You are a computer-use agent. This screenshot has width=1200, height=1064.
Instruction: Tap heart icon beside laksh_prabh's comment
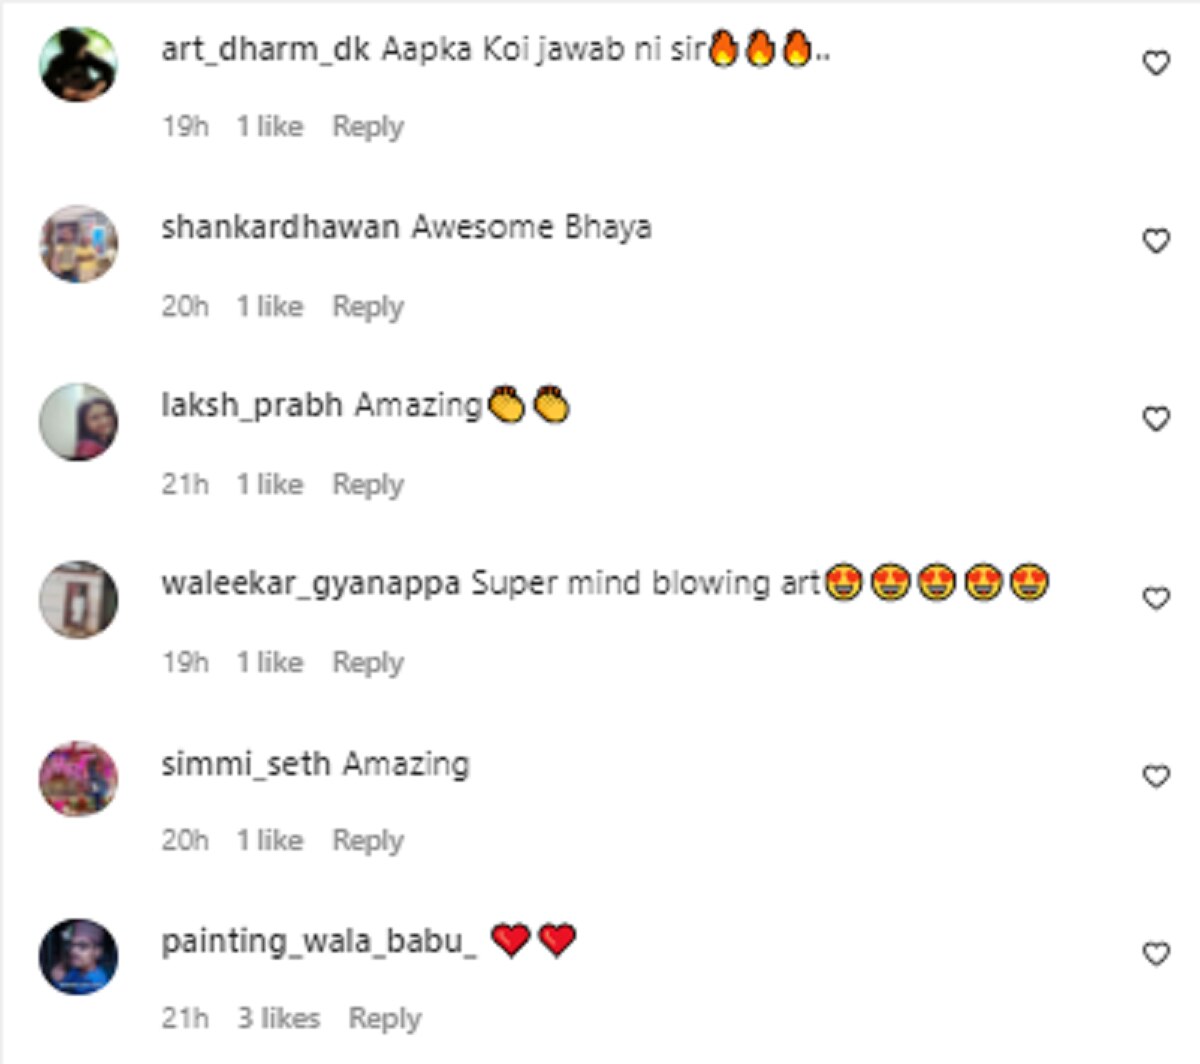[x=1156, y=419]
